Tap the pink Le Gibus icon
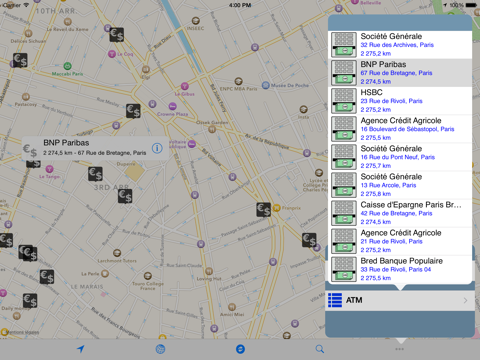 pyautogui.click(x=185, y=86)
